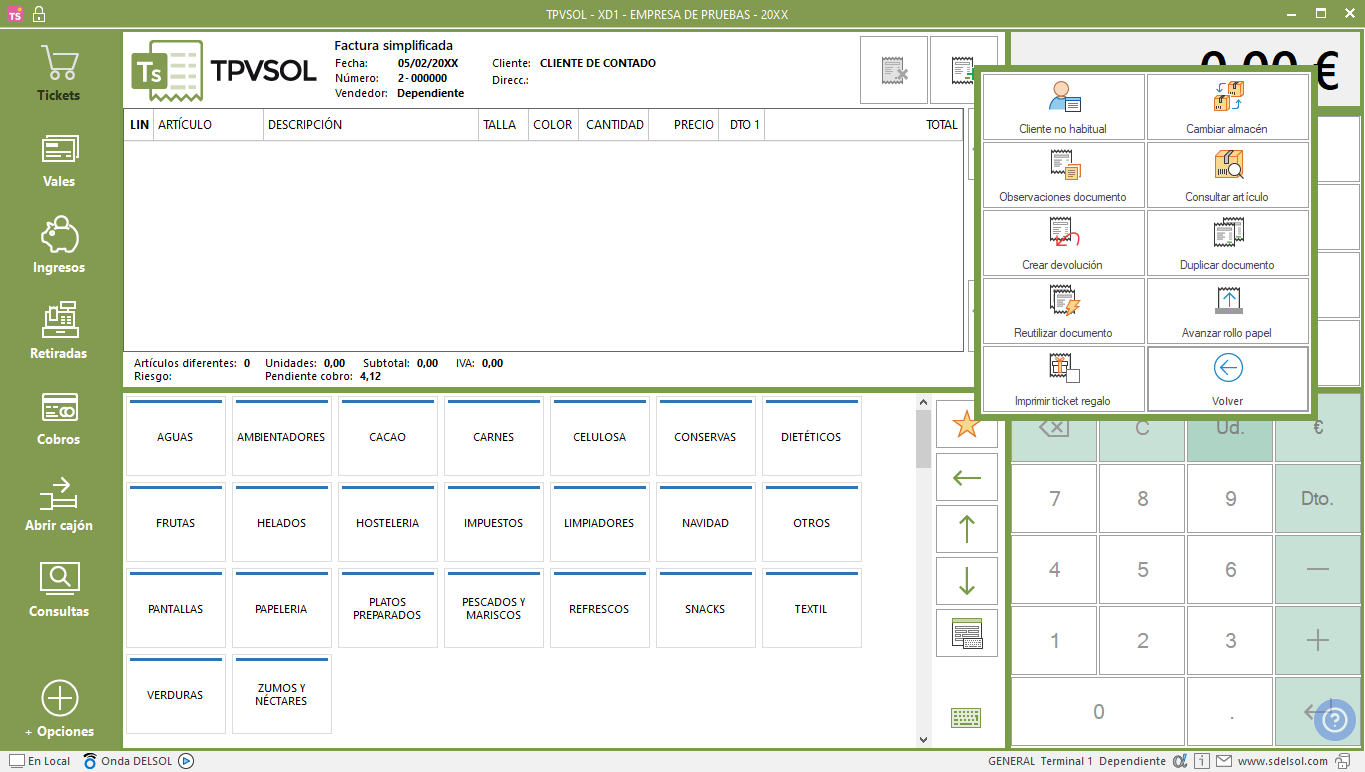Click the article list view button

tap(966, 633)
